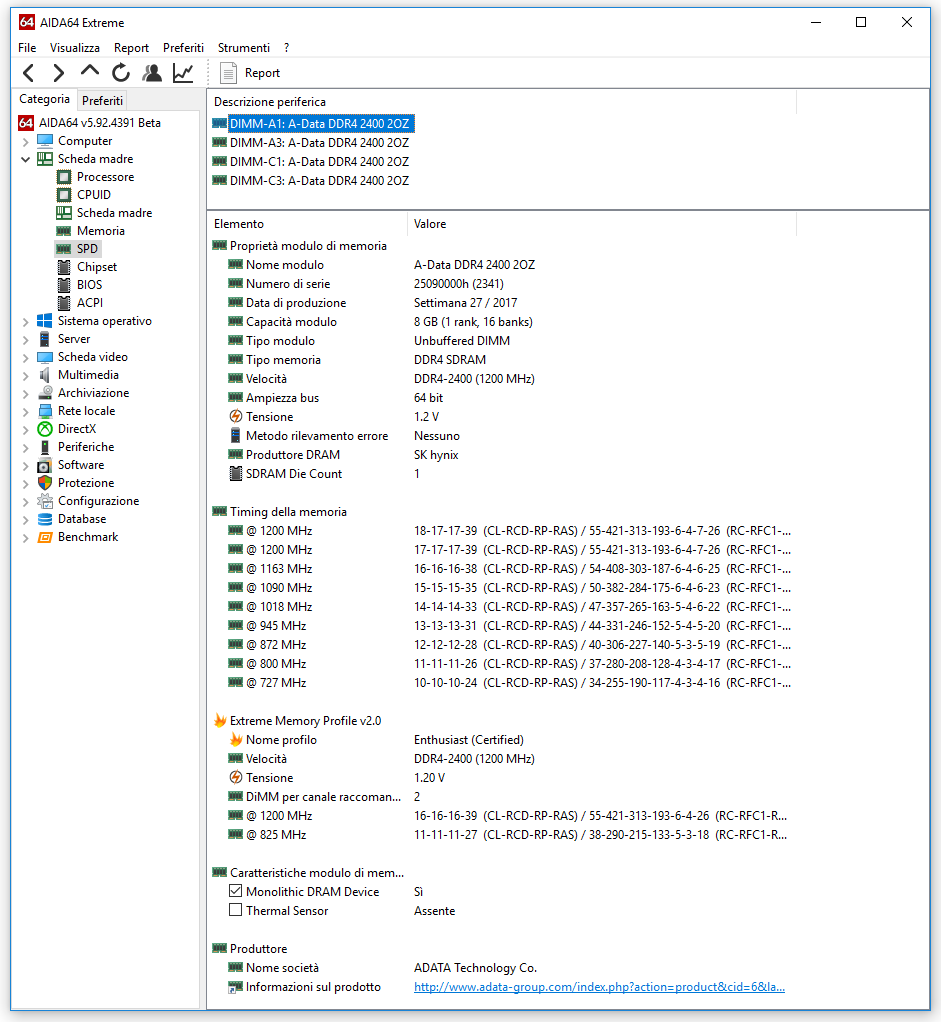Go forward with the right arrow toolbar icon
This screenshot has width=941, height=1022.
(59, 72)
